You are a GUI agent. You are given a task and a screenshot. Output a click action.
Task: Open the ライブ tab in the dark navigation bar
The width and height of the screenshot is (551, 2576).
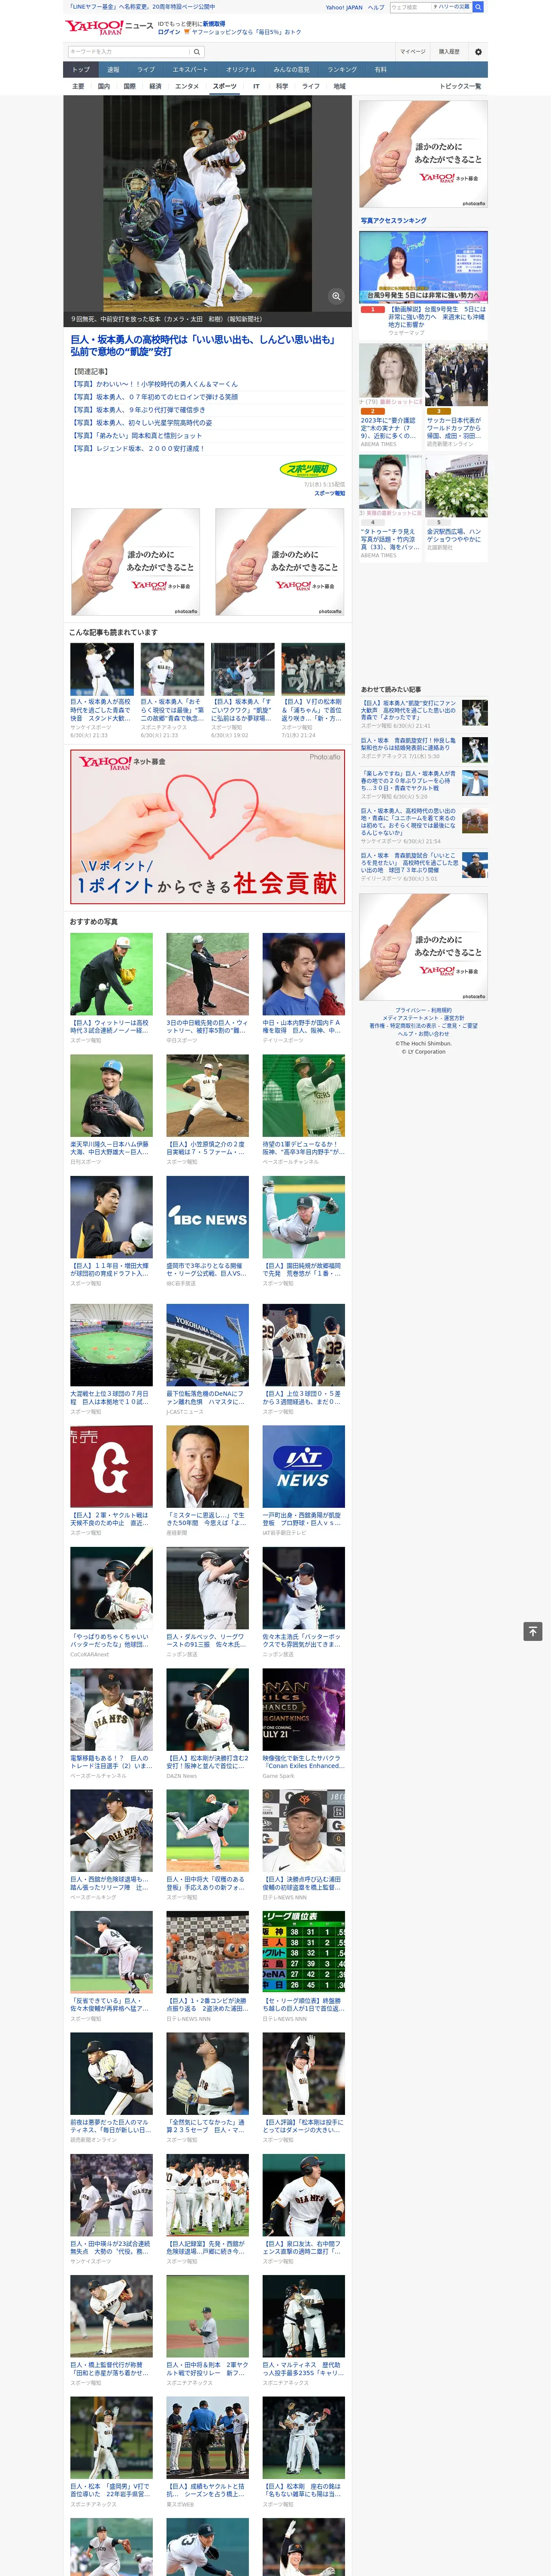pyautogui.click(x=146, y=70)
